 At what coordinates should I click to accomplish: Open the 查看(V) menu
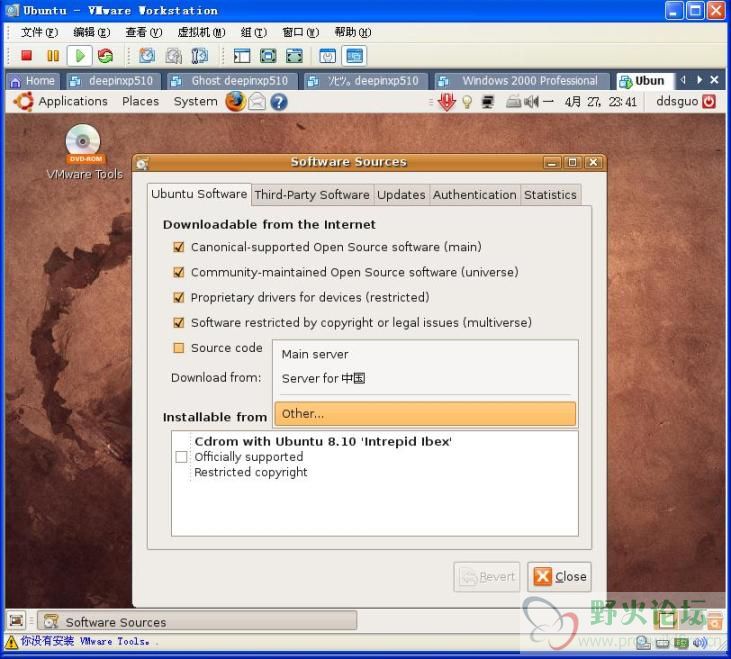[x=144, y=32]
